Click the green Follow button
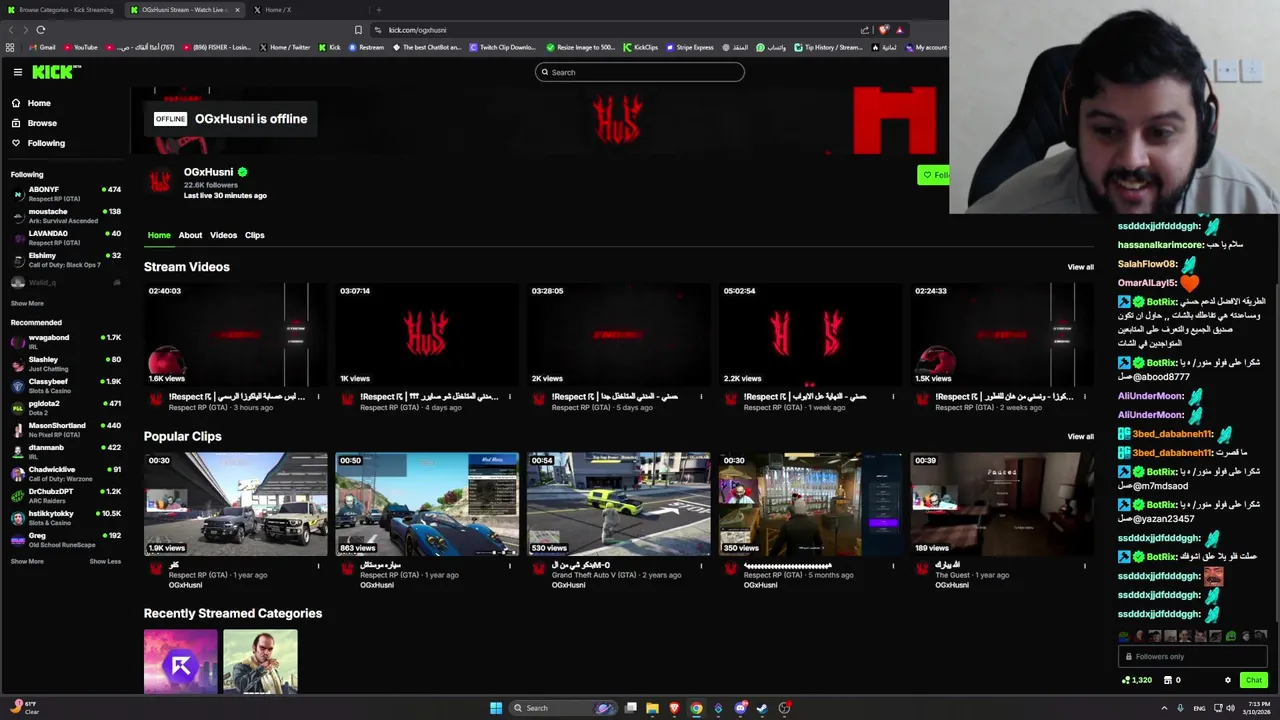Viewport: 1280px width, 720px height. tap(933, 175)
